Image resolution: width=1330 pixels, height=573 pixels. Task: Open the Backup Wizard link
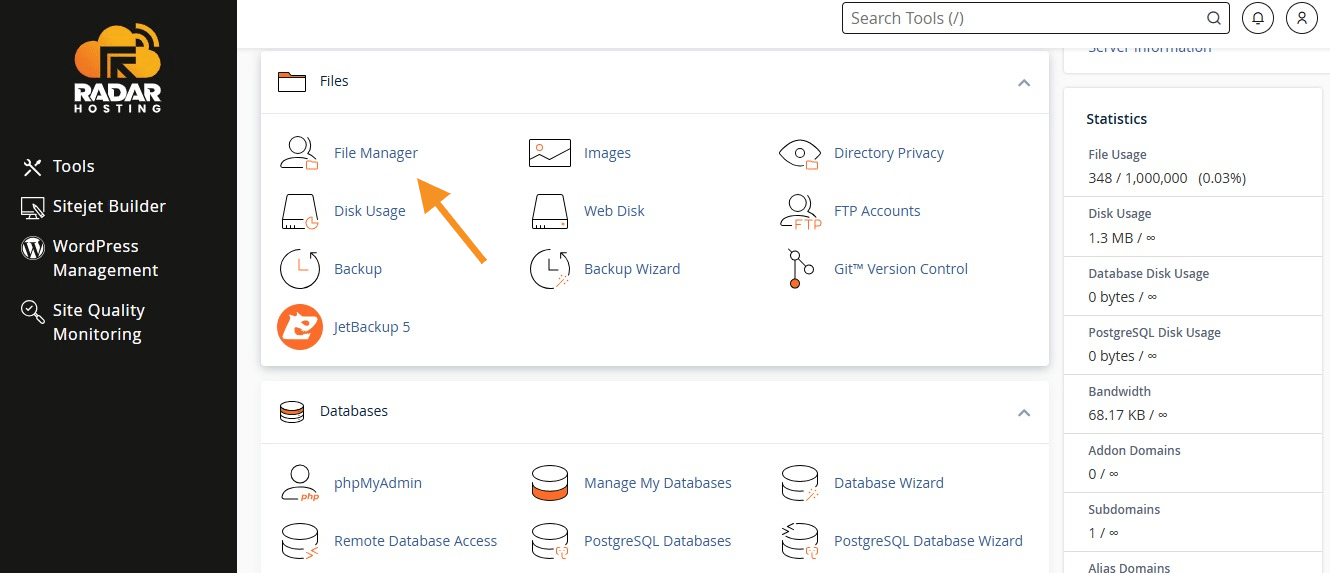(632, 269)
